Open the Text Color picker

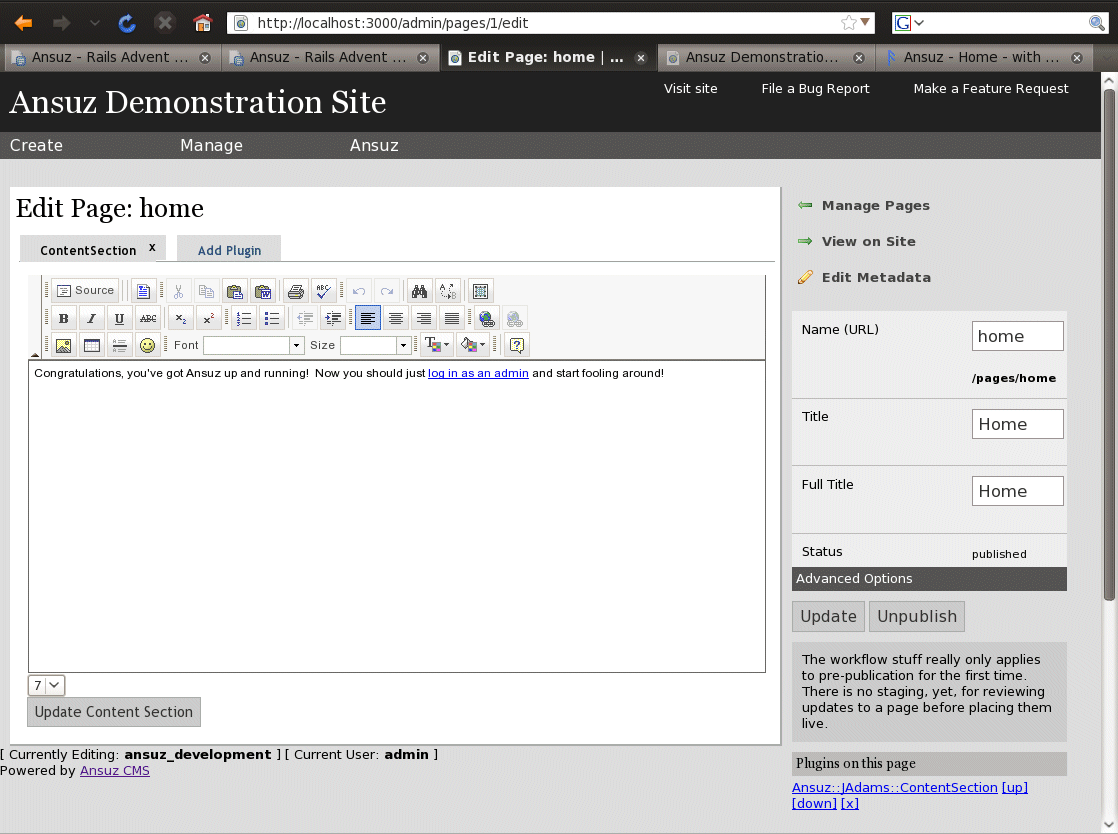pos(436,345)
